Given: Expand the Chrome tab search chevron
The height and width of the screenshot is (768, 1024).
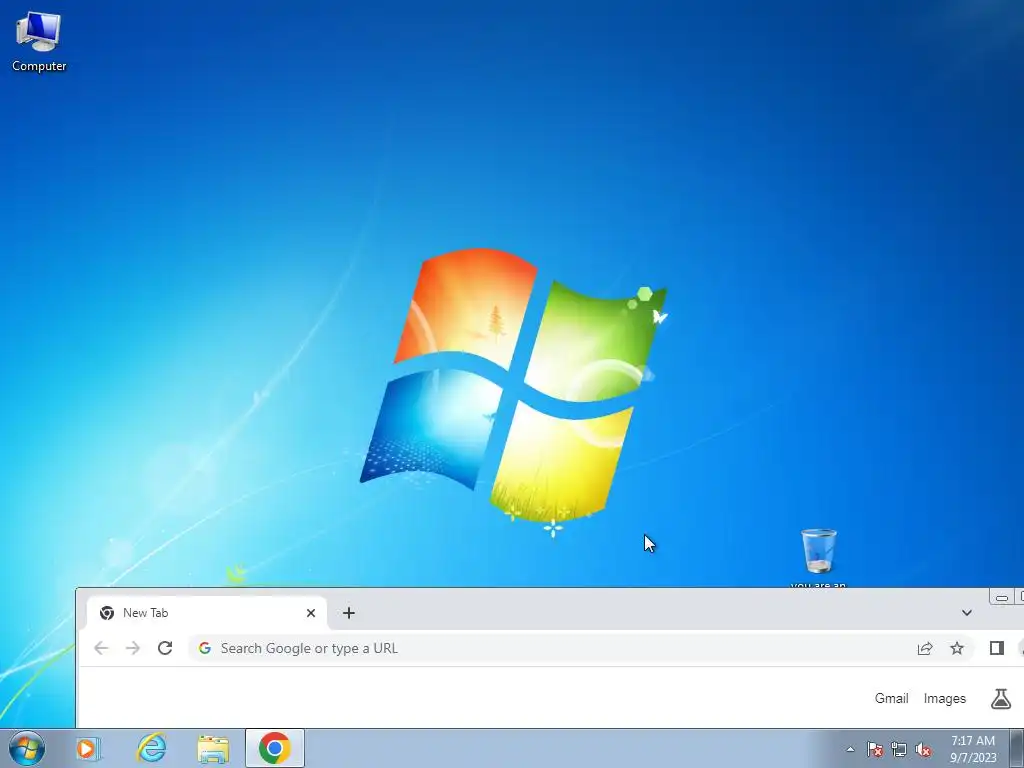Looking at the screenshot, I should (x=967, y=613).
